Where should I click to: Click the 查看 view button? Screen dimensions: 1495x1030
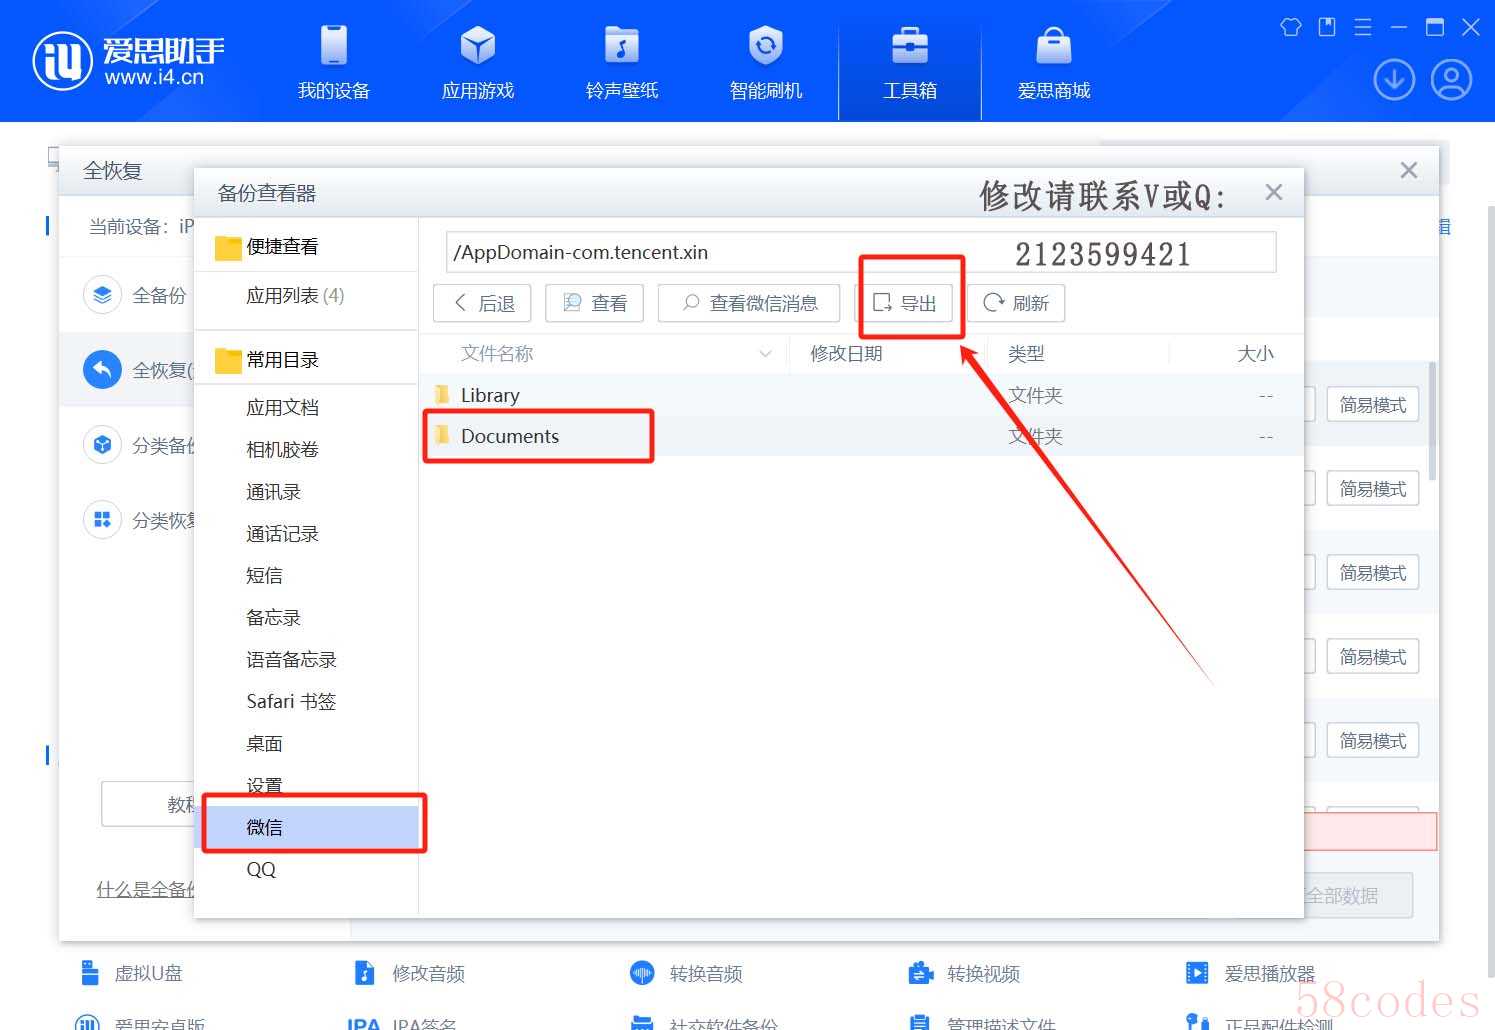click(594, 303)
